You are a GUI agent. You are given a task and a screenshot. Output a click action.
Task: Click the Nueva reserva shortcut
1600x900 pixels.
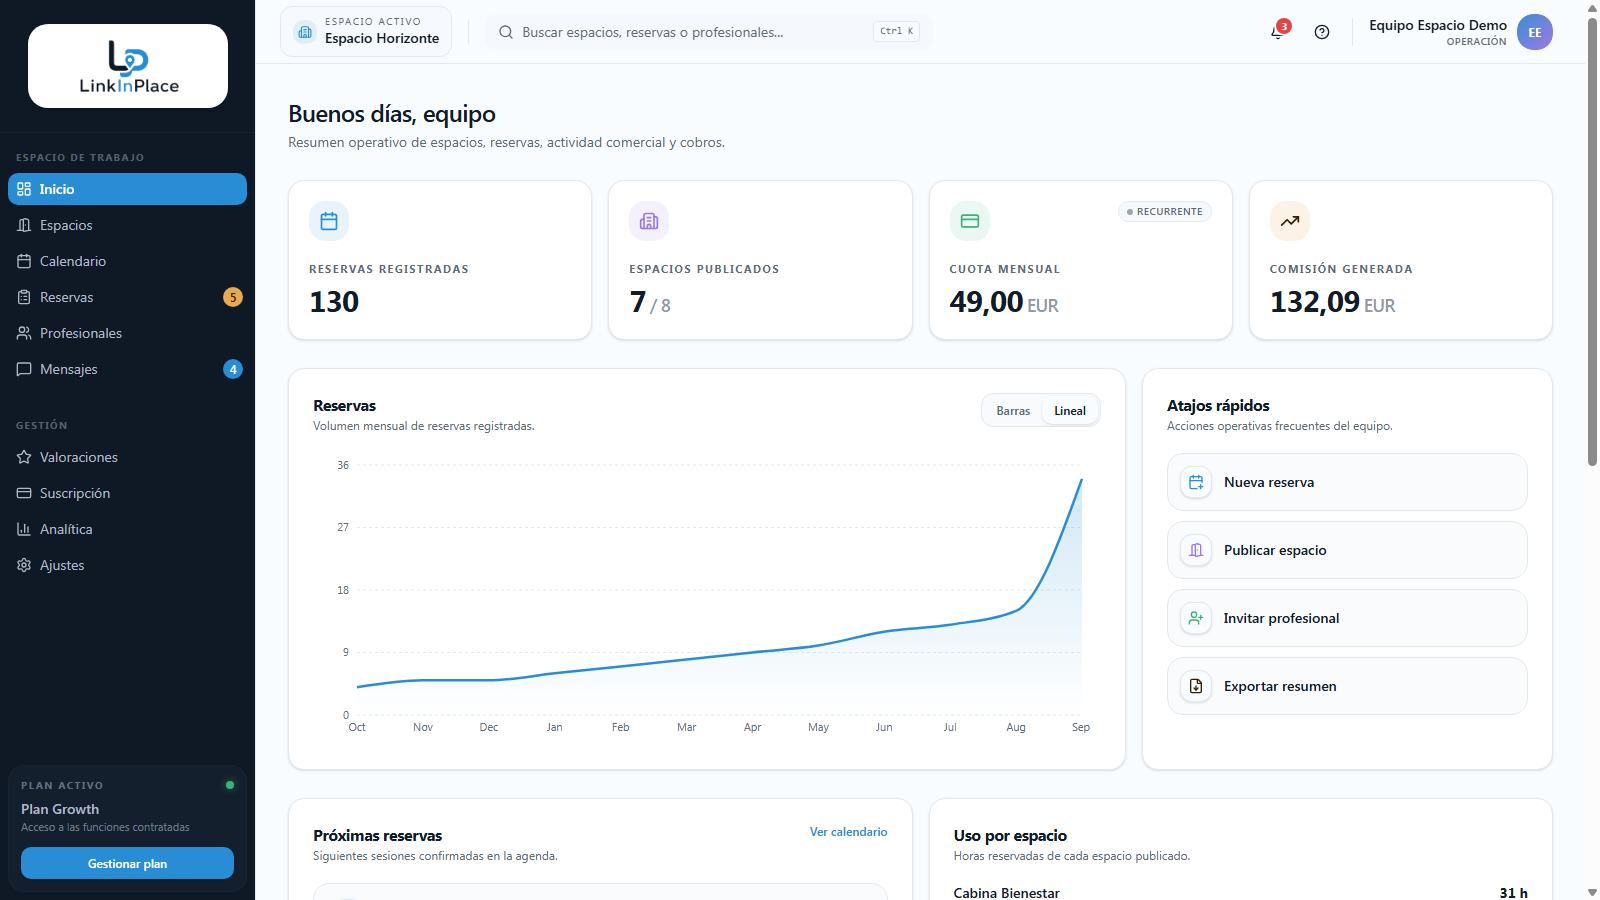1347,482
